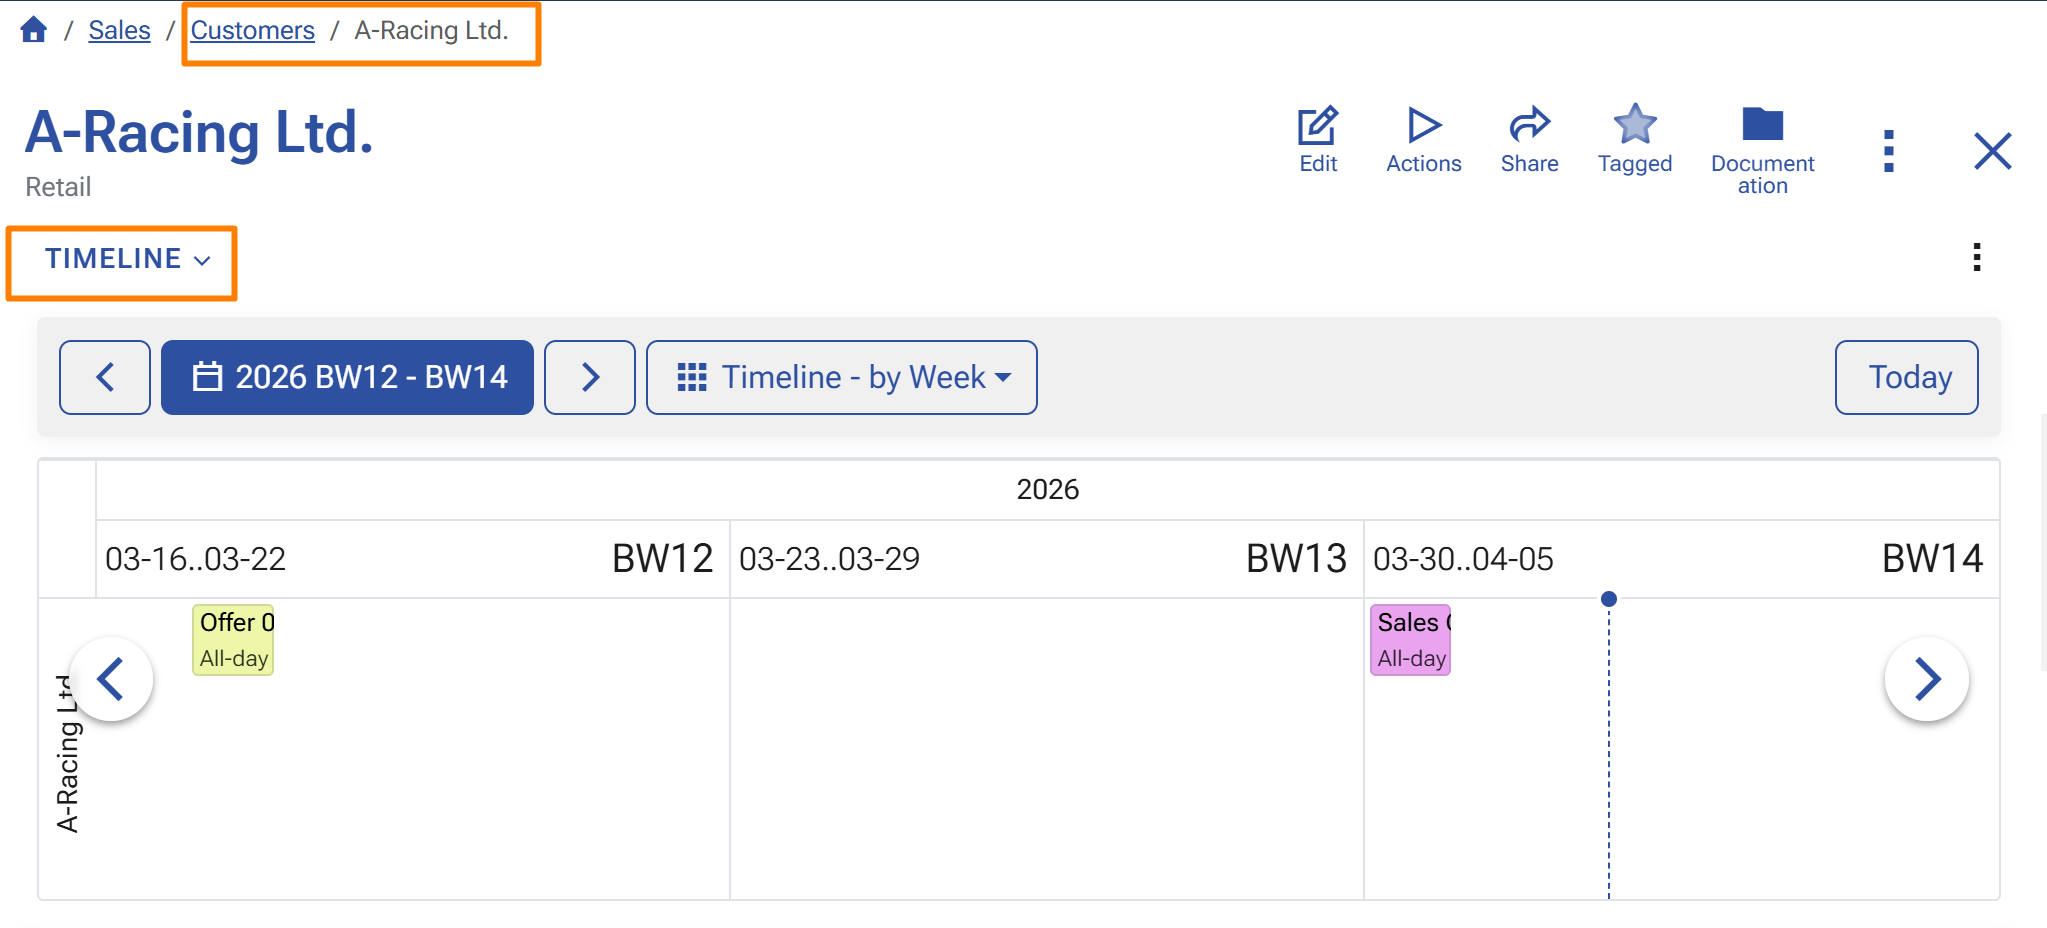2047x928 pixels.
Task: Open the three-dot menu above the timeline toolbar
Action: pos(1975,258)
